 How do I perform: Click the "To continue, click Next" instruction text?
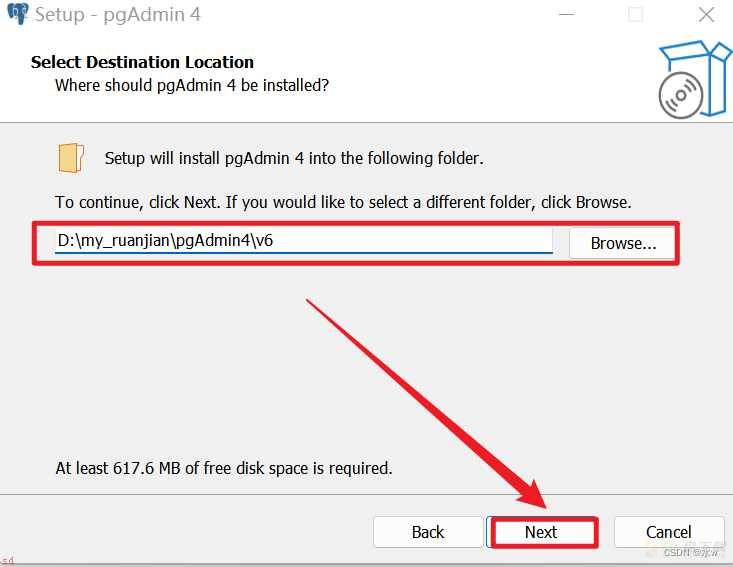(x=343, y=202)
